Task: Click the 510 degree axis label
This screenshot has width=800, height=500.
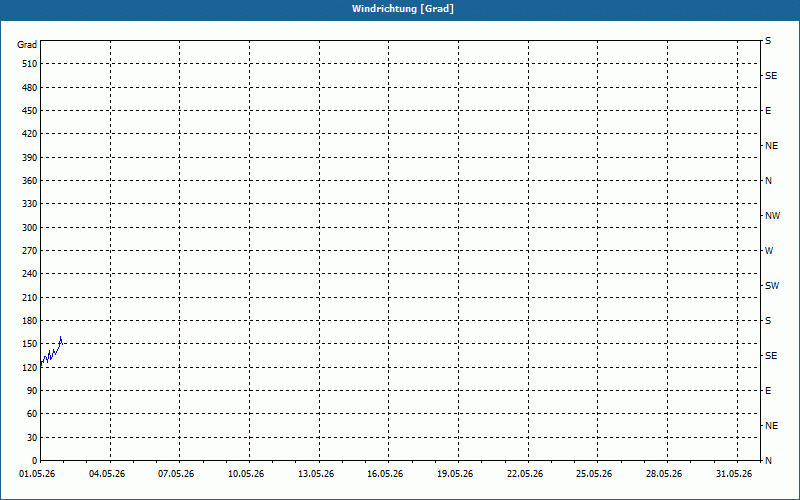Action: coord(30,64)
